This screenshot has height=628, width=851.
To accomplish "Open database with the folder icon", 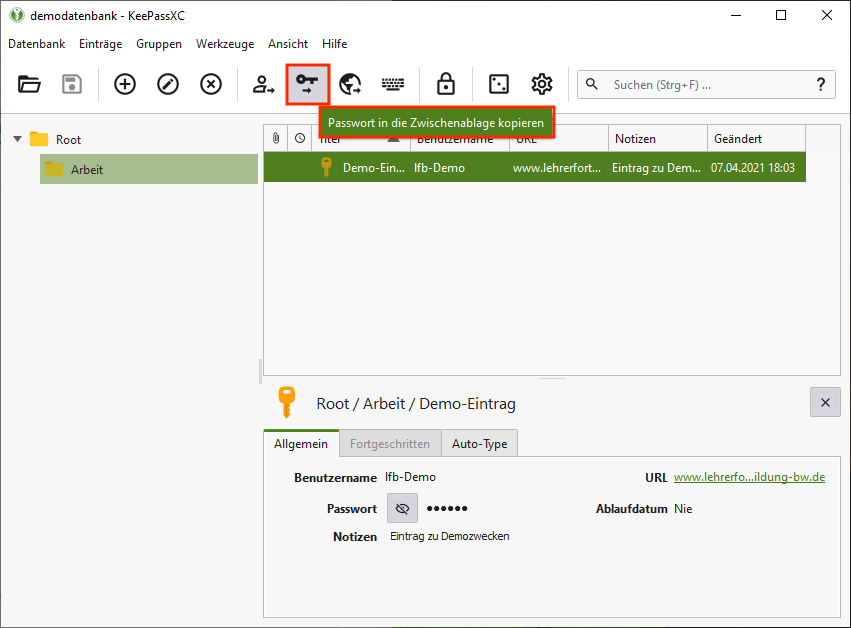I will tap(29, 85).
